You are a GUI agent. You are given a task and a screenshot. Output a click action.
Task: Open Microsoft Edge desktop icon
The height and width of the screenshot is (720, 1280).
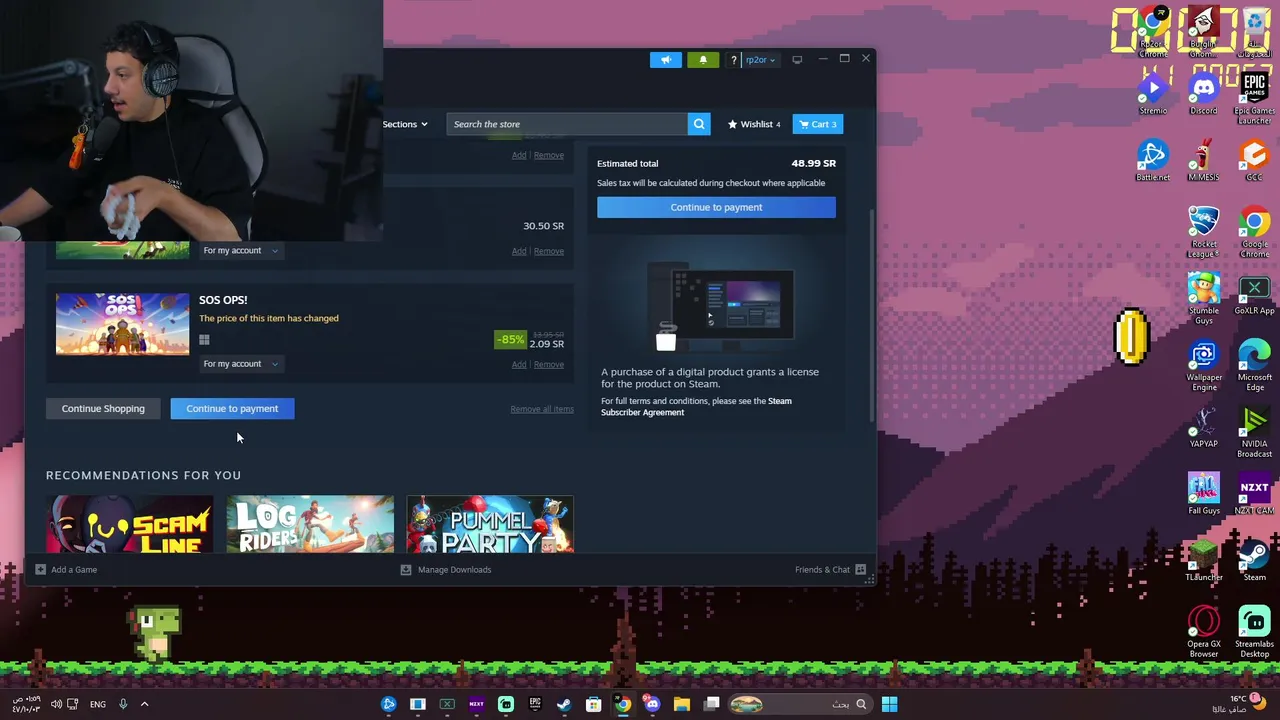[1254, 365]
